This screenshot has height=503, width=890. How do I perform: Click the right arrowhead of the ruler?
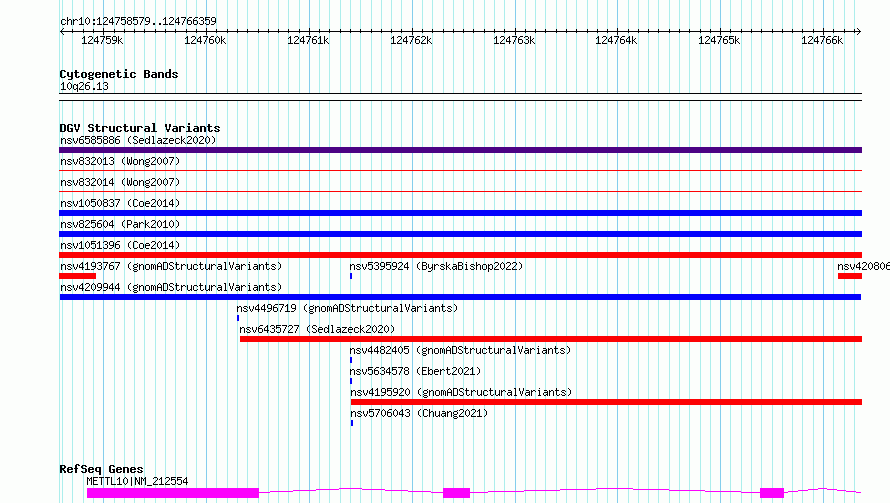tap(859, 32)
